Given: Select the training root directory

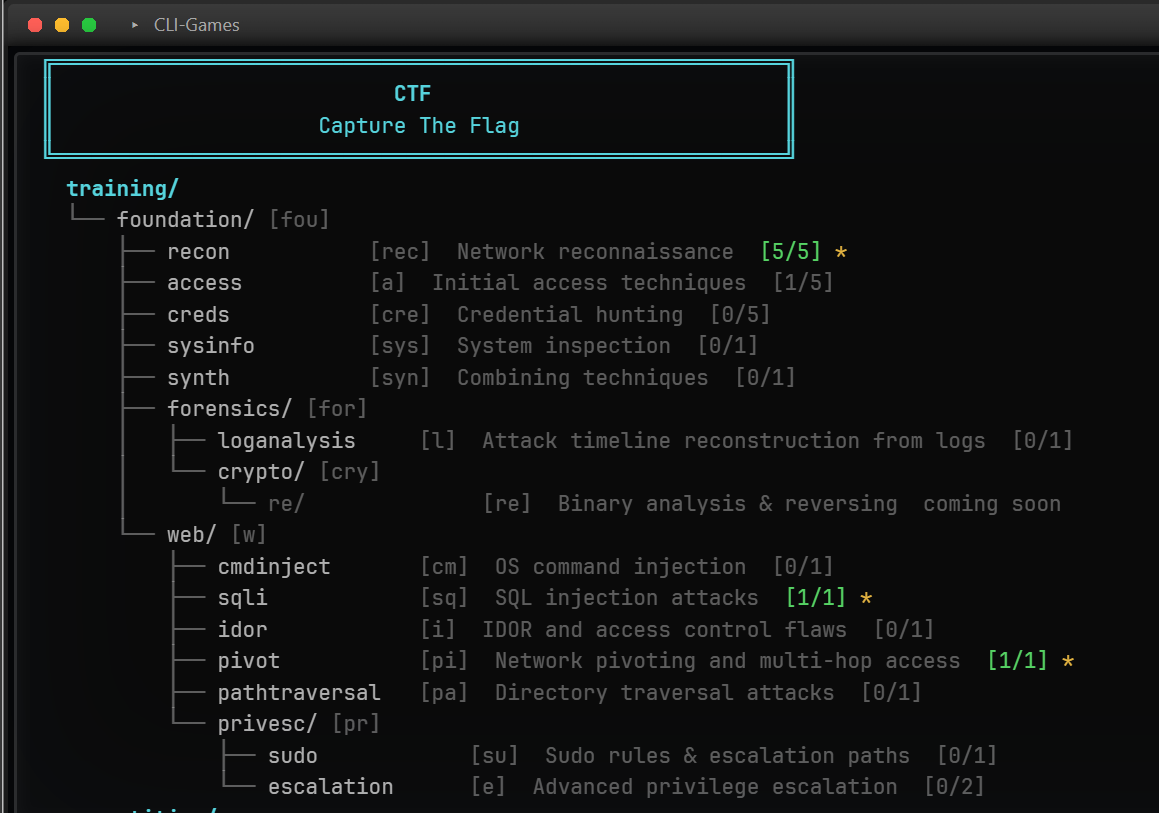Looking at the screenshot, I should [x=121, y=188].
